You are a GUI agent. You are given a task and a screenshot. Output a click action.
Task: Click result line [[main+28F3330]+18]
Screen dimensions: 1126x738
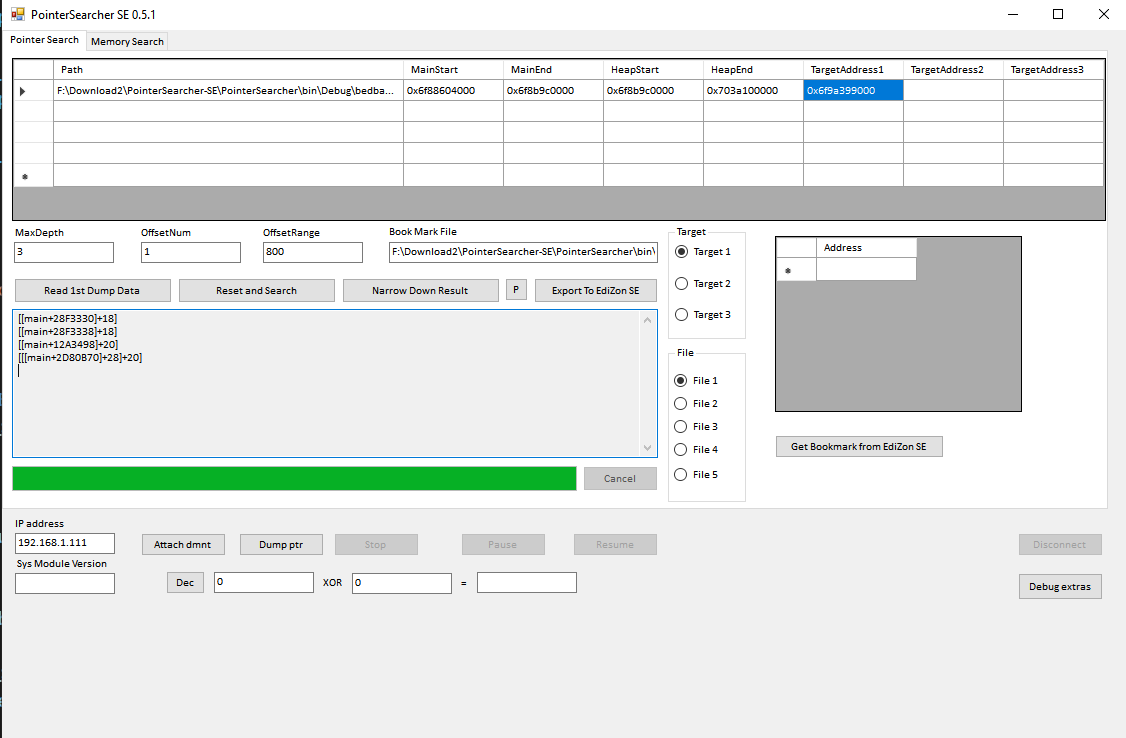[68, 319]
